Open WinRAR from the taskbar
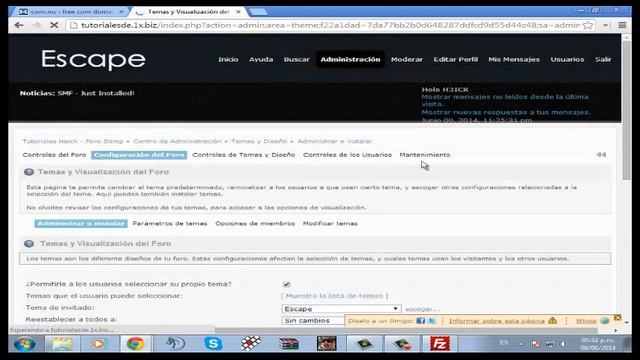Viewport: 640px width, 360px height. [x=289, y=344]
